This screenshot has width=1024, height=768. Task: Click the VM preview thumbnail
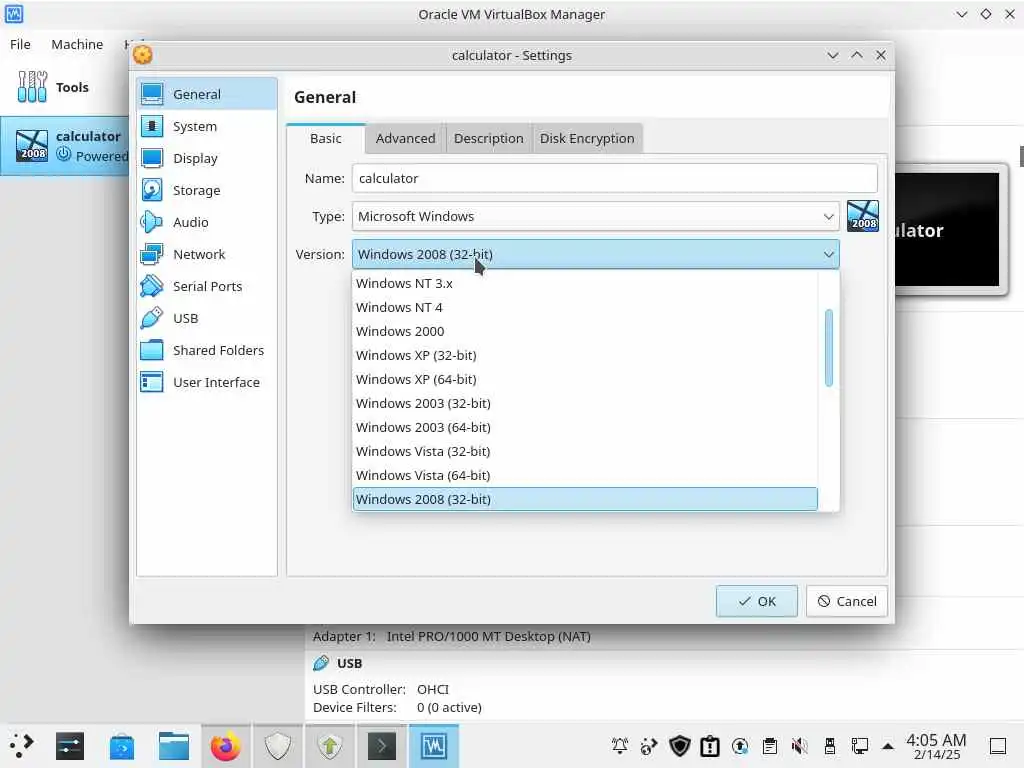(x=951, y=229)
